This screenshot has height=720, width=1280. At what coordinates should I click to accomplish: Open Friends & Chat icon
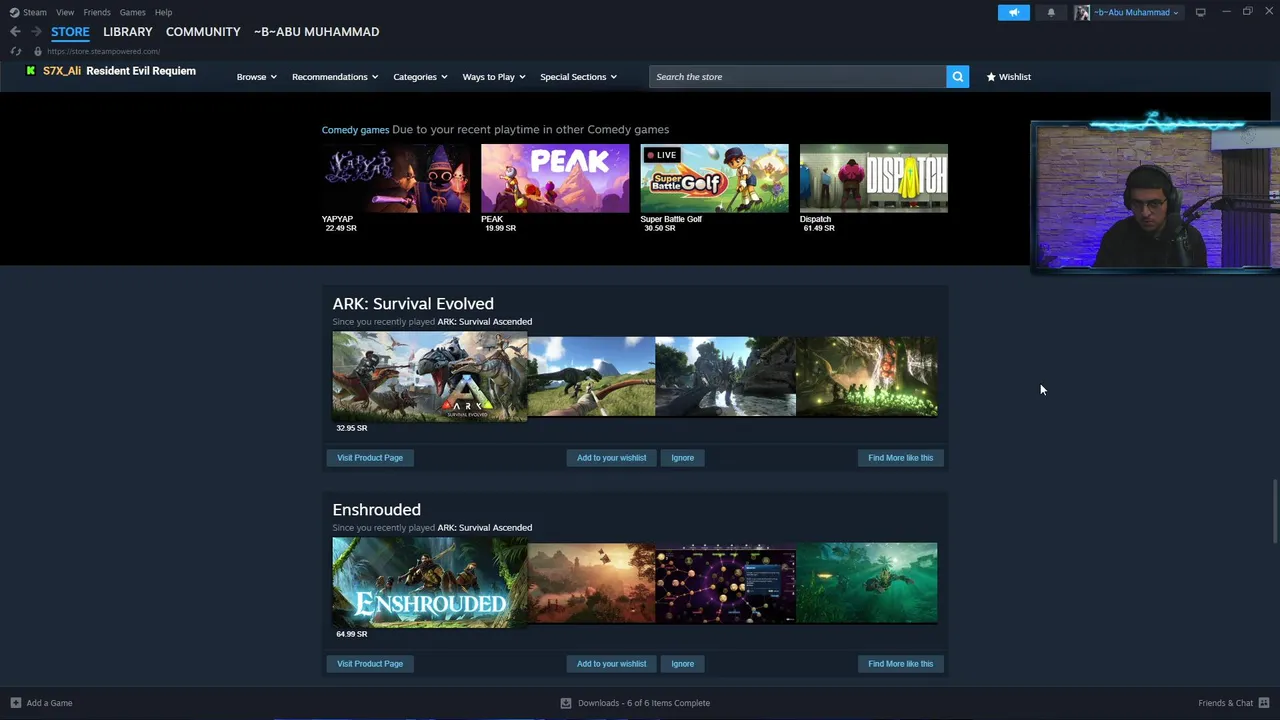(1264, 703)
